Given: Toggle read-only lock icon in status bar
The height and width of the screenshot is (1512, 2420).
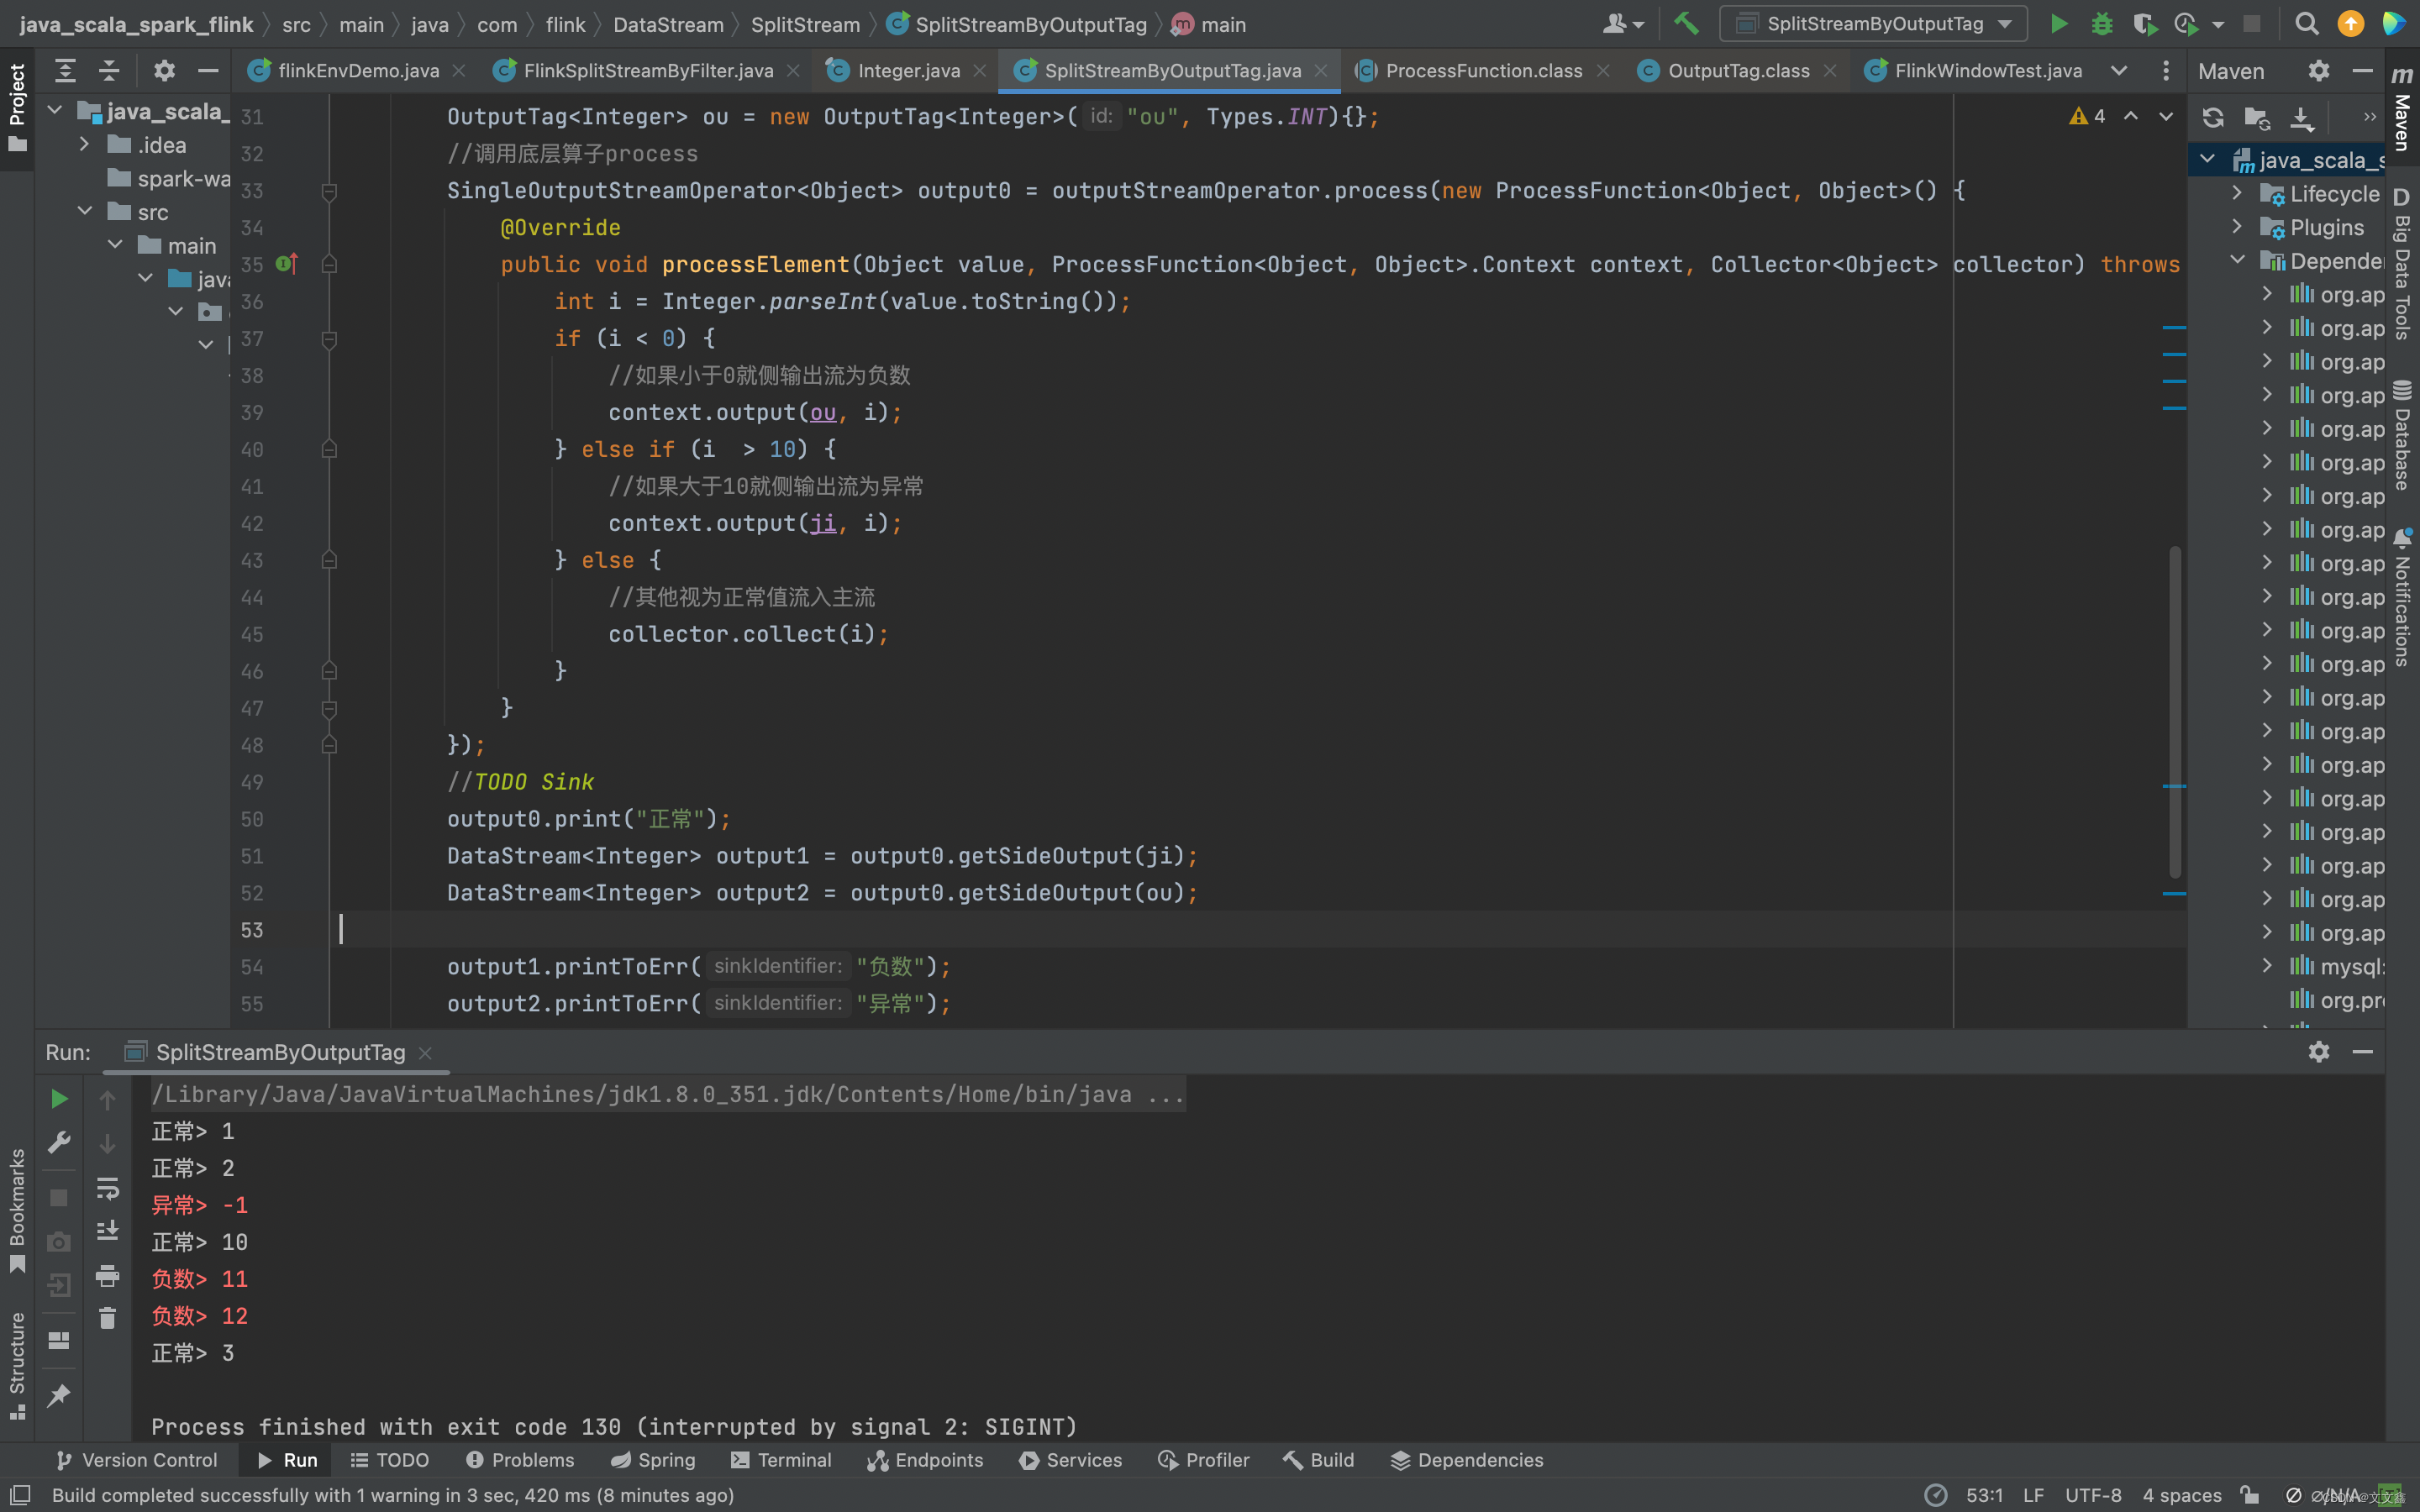Looking at the screenshot, I should tap(2249, 1495).
